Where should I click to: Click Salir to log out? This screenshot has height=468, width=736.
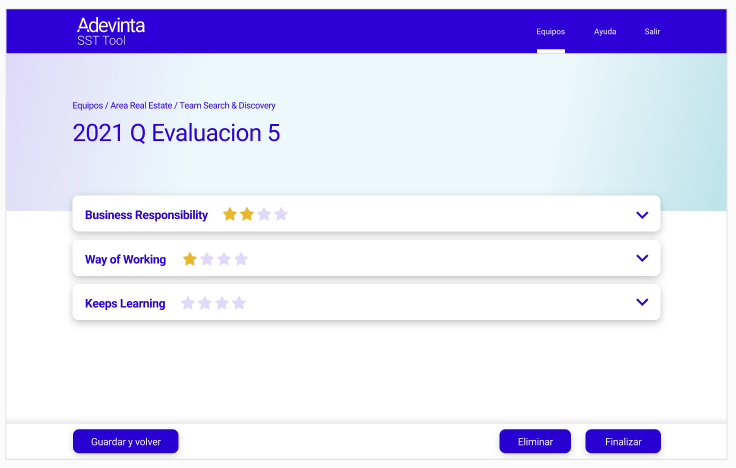point(652,31)
